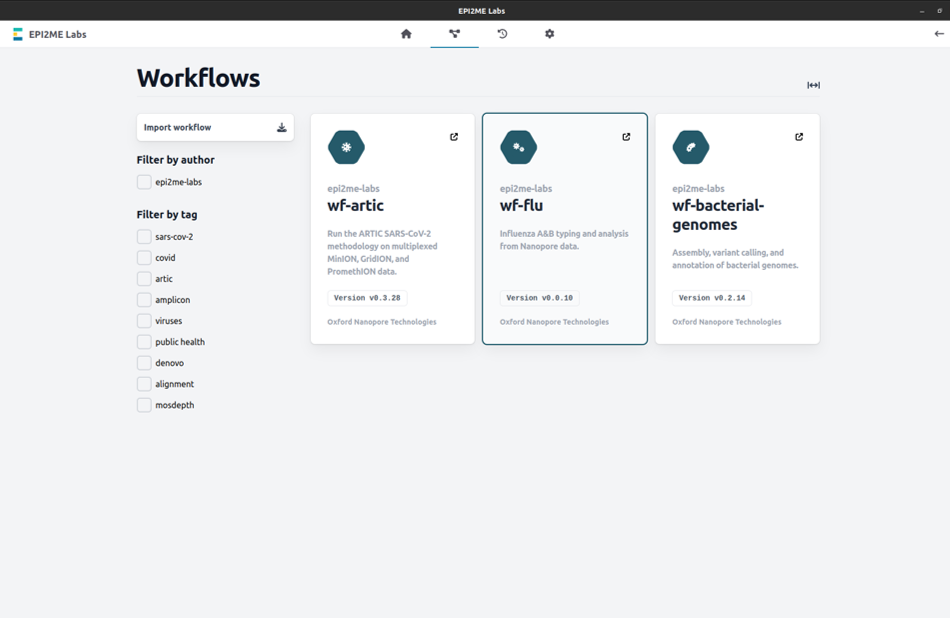This screenshot has height=618, width=950.
Task: Open the wf-artic workflow title
Action: [356, 205]
